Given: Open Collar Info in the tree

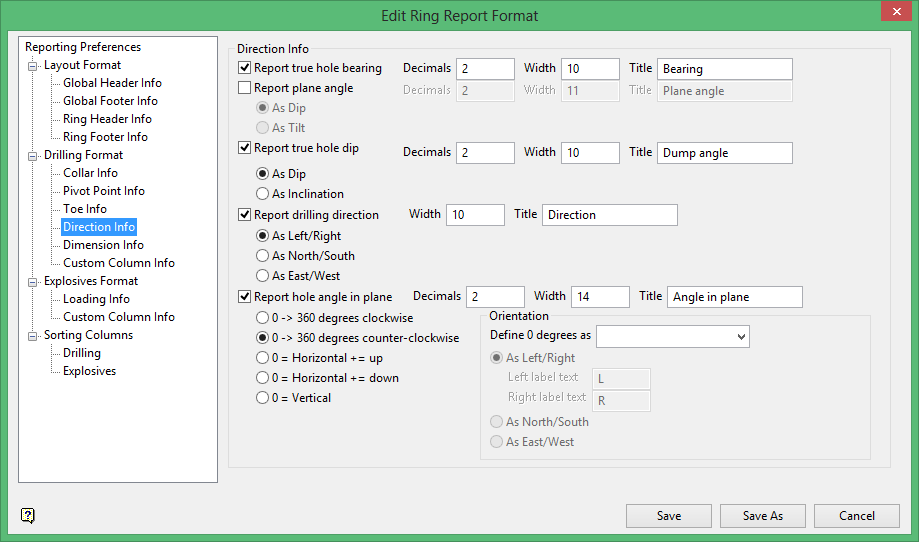Looking at the screenshot, I should (x=90, y=173).
